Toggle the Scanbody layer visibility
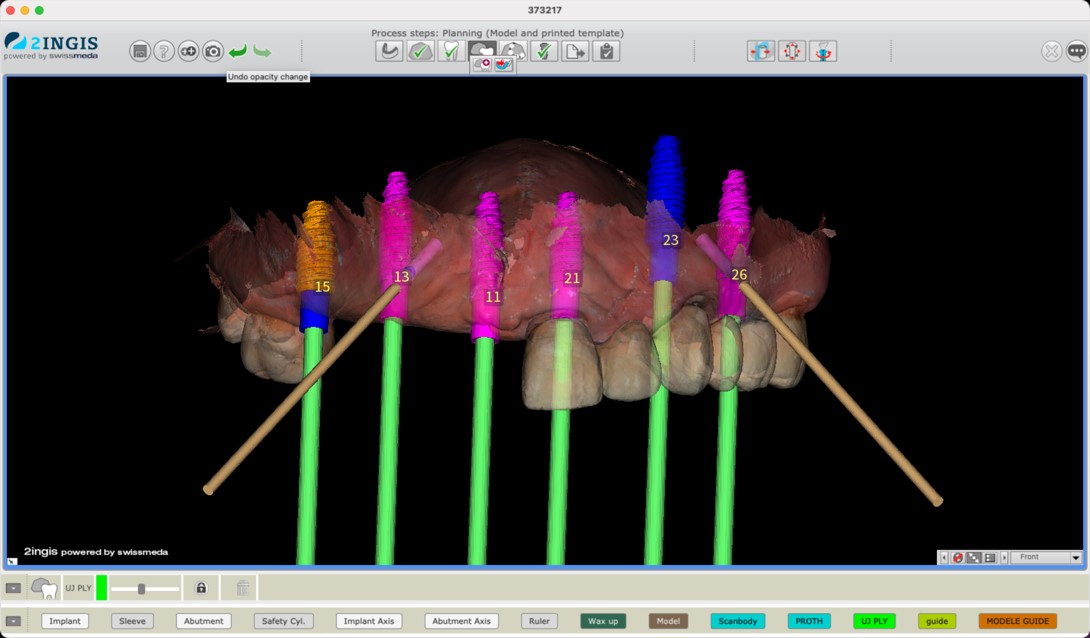Screen dimensions: 1090x638 pos(738,621)
